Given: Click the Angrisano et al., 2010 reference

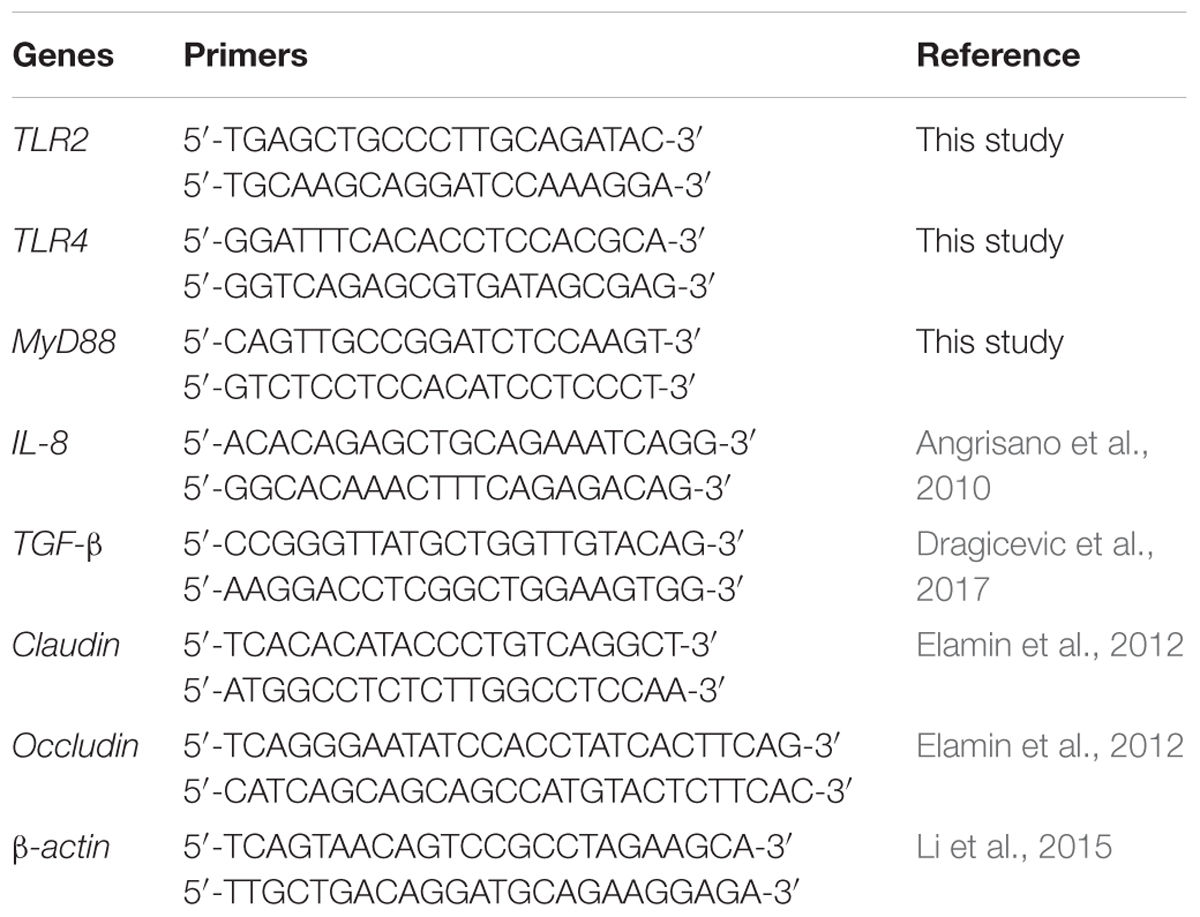Looking at the screenshot, I should point(1032,464).
